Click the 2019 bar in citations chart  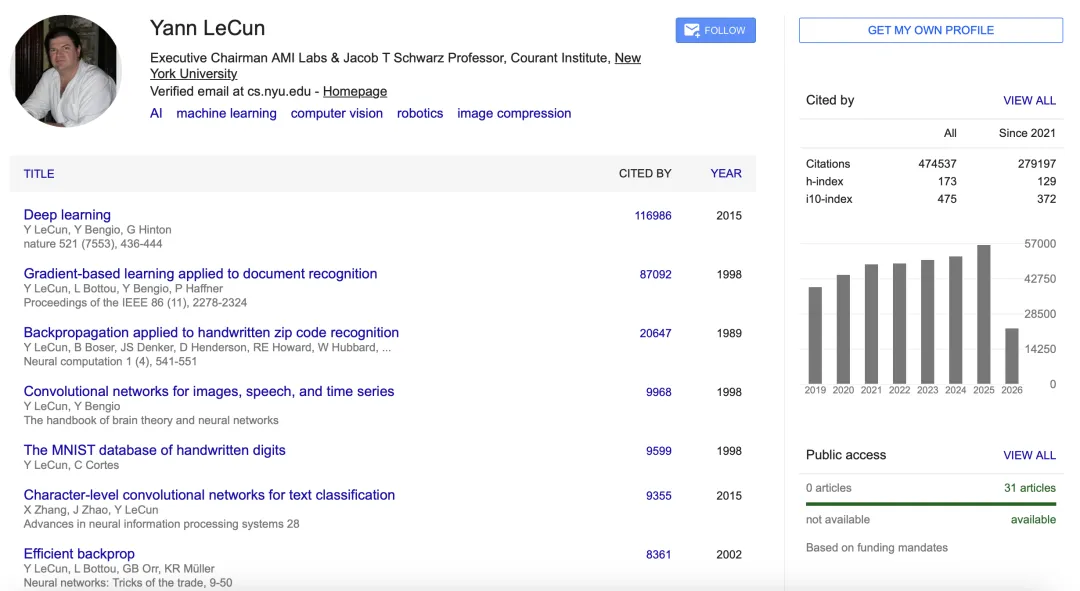click(815, 335)
